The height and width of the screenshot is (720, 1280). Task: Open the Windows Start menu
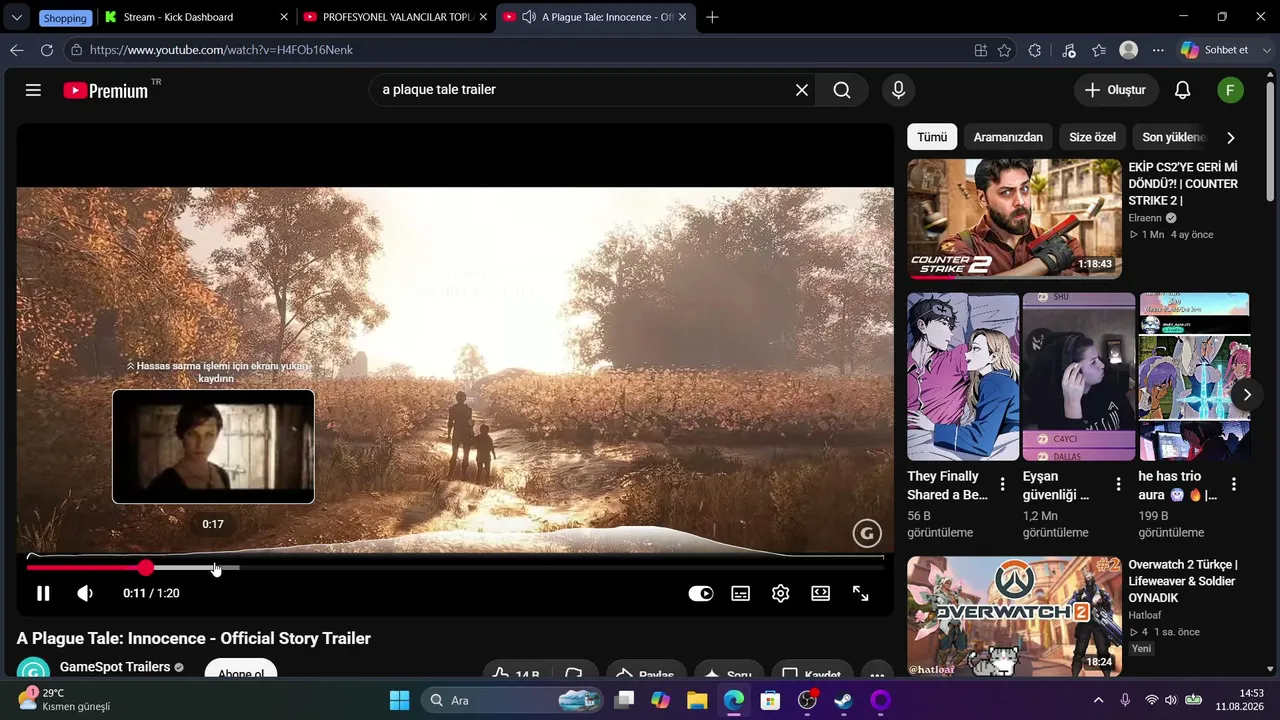(x=399, y=700)
